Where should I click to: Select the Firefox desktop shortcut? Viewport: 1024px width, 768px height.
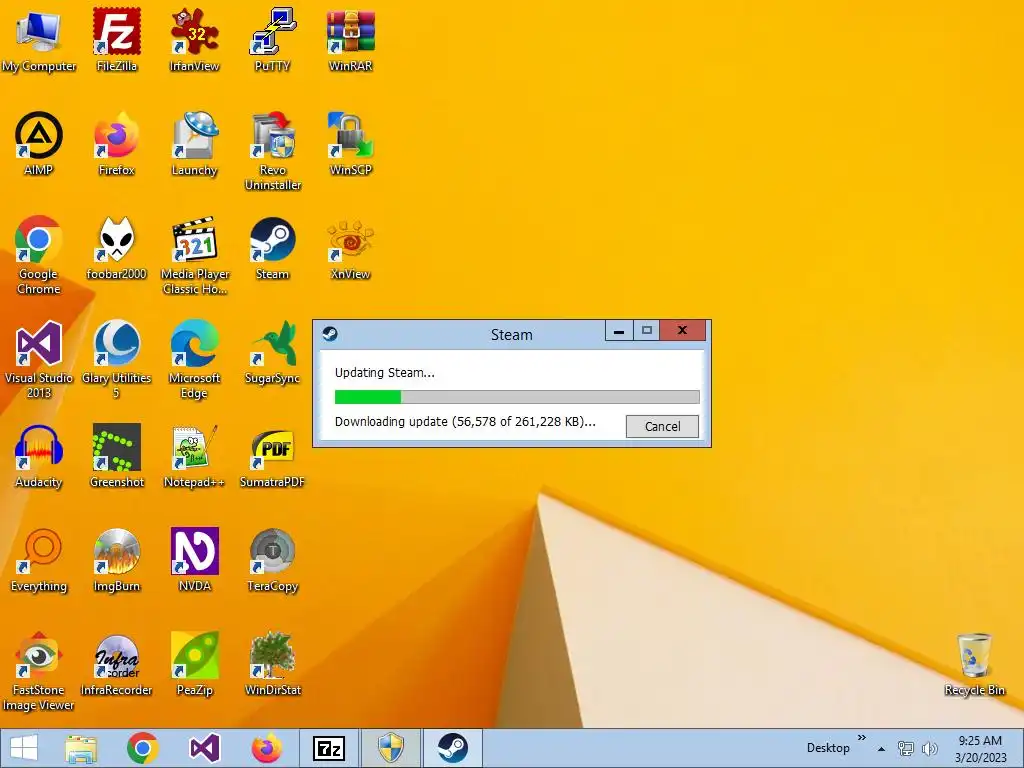116,144
